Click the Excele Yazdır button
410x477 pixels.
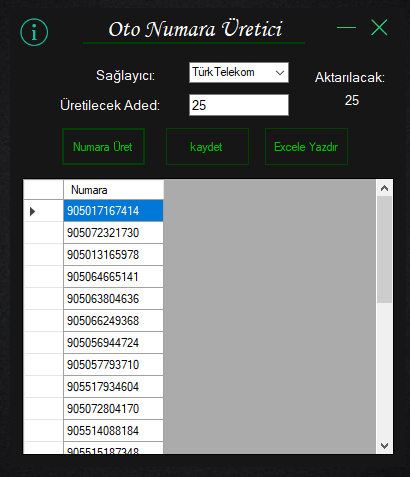point(306,147)
